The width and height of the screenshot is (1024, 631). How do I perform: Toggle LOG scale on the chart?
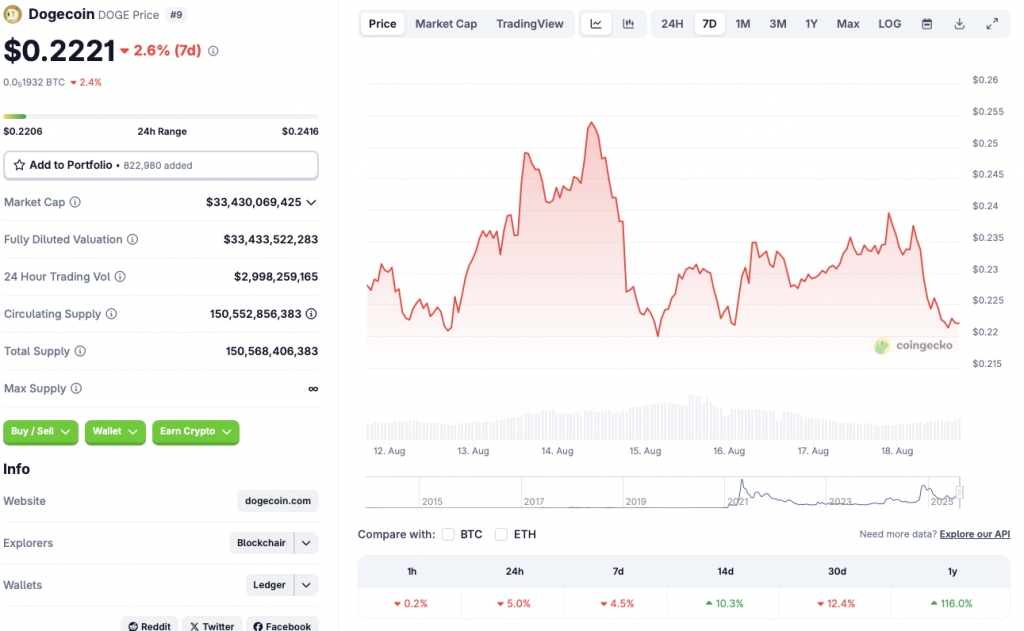(x=889, y=23)
